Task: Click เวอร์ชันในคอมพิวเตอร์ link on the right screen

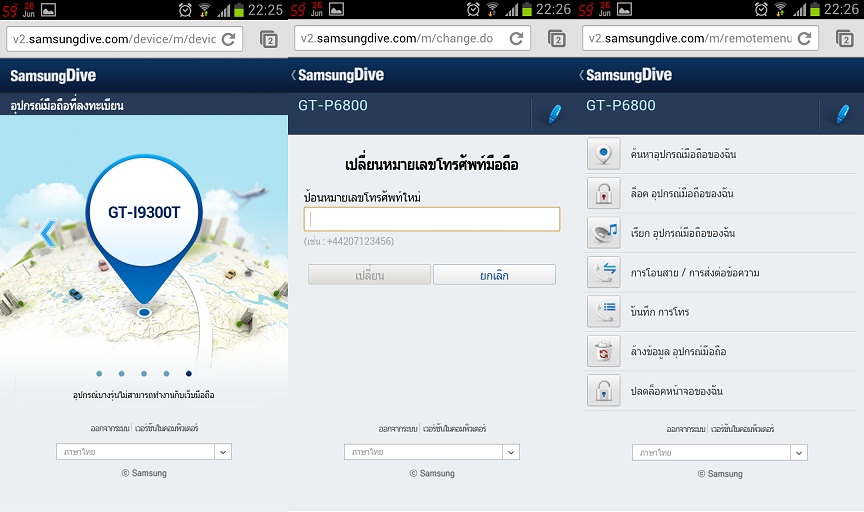Action: [742, 429]
